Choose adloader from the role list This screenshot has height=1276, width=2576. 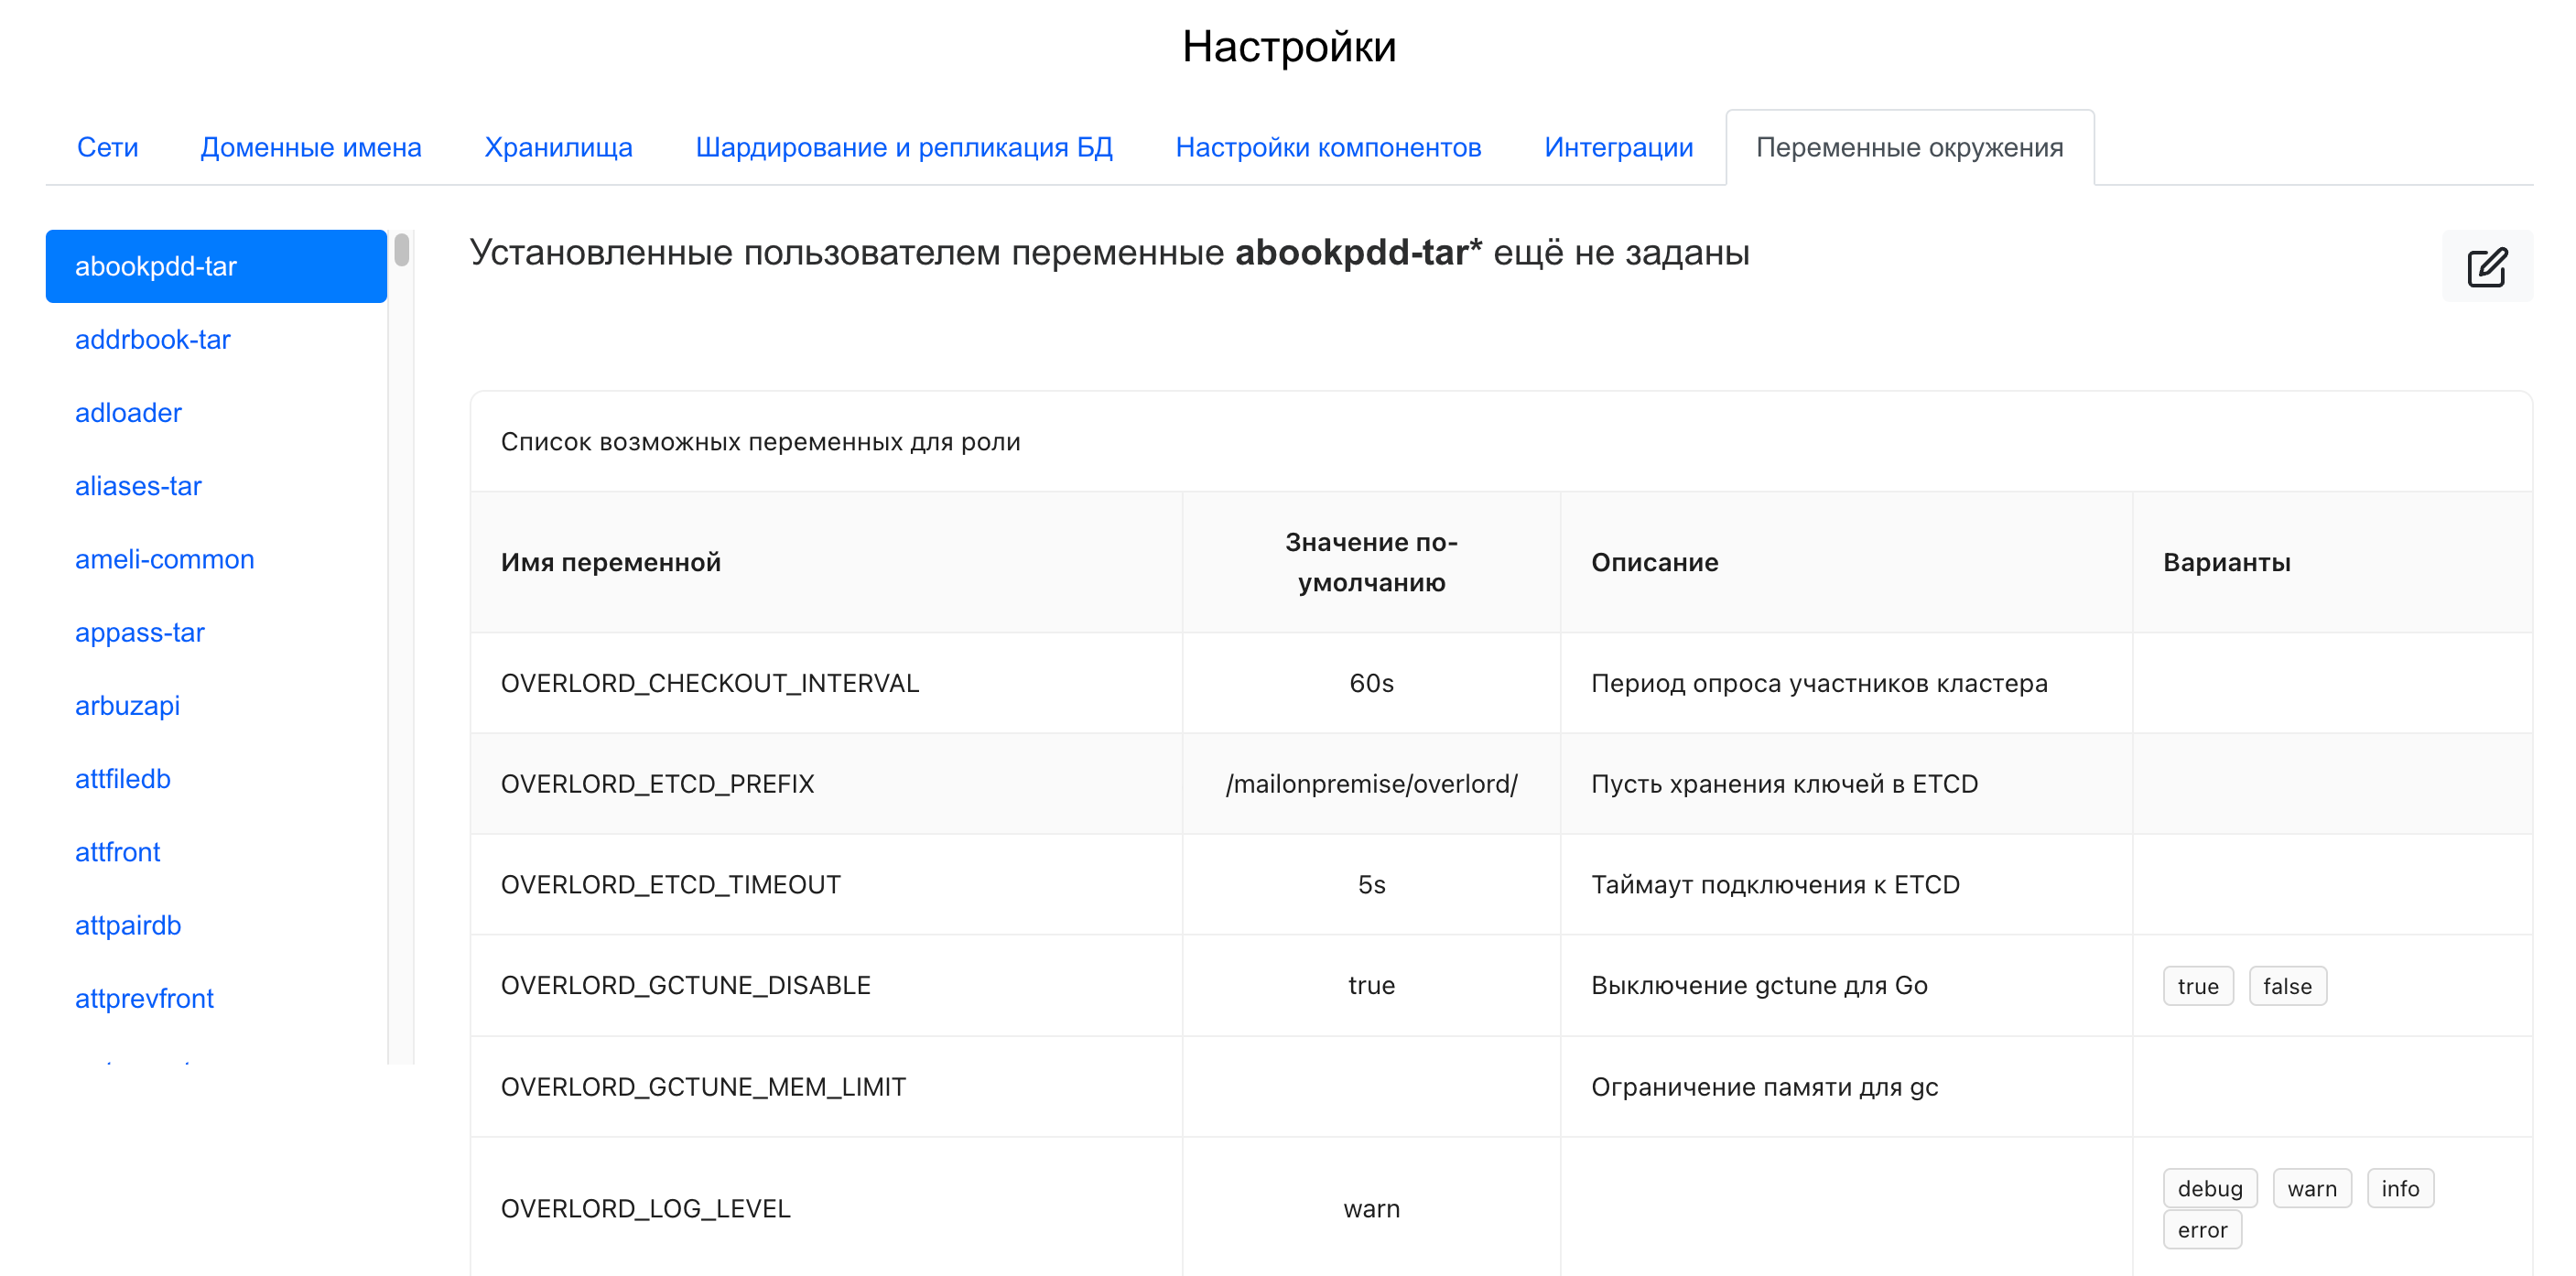128,412
